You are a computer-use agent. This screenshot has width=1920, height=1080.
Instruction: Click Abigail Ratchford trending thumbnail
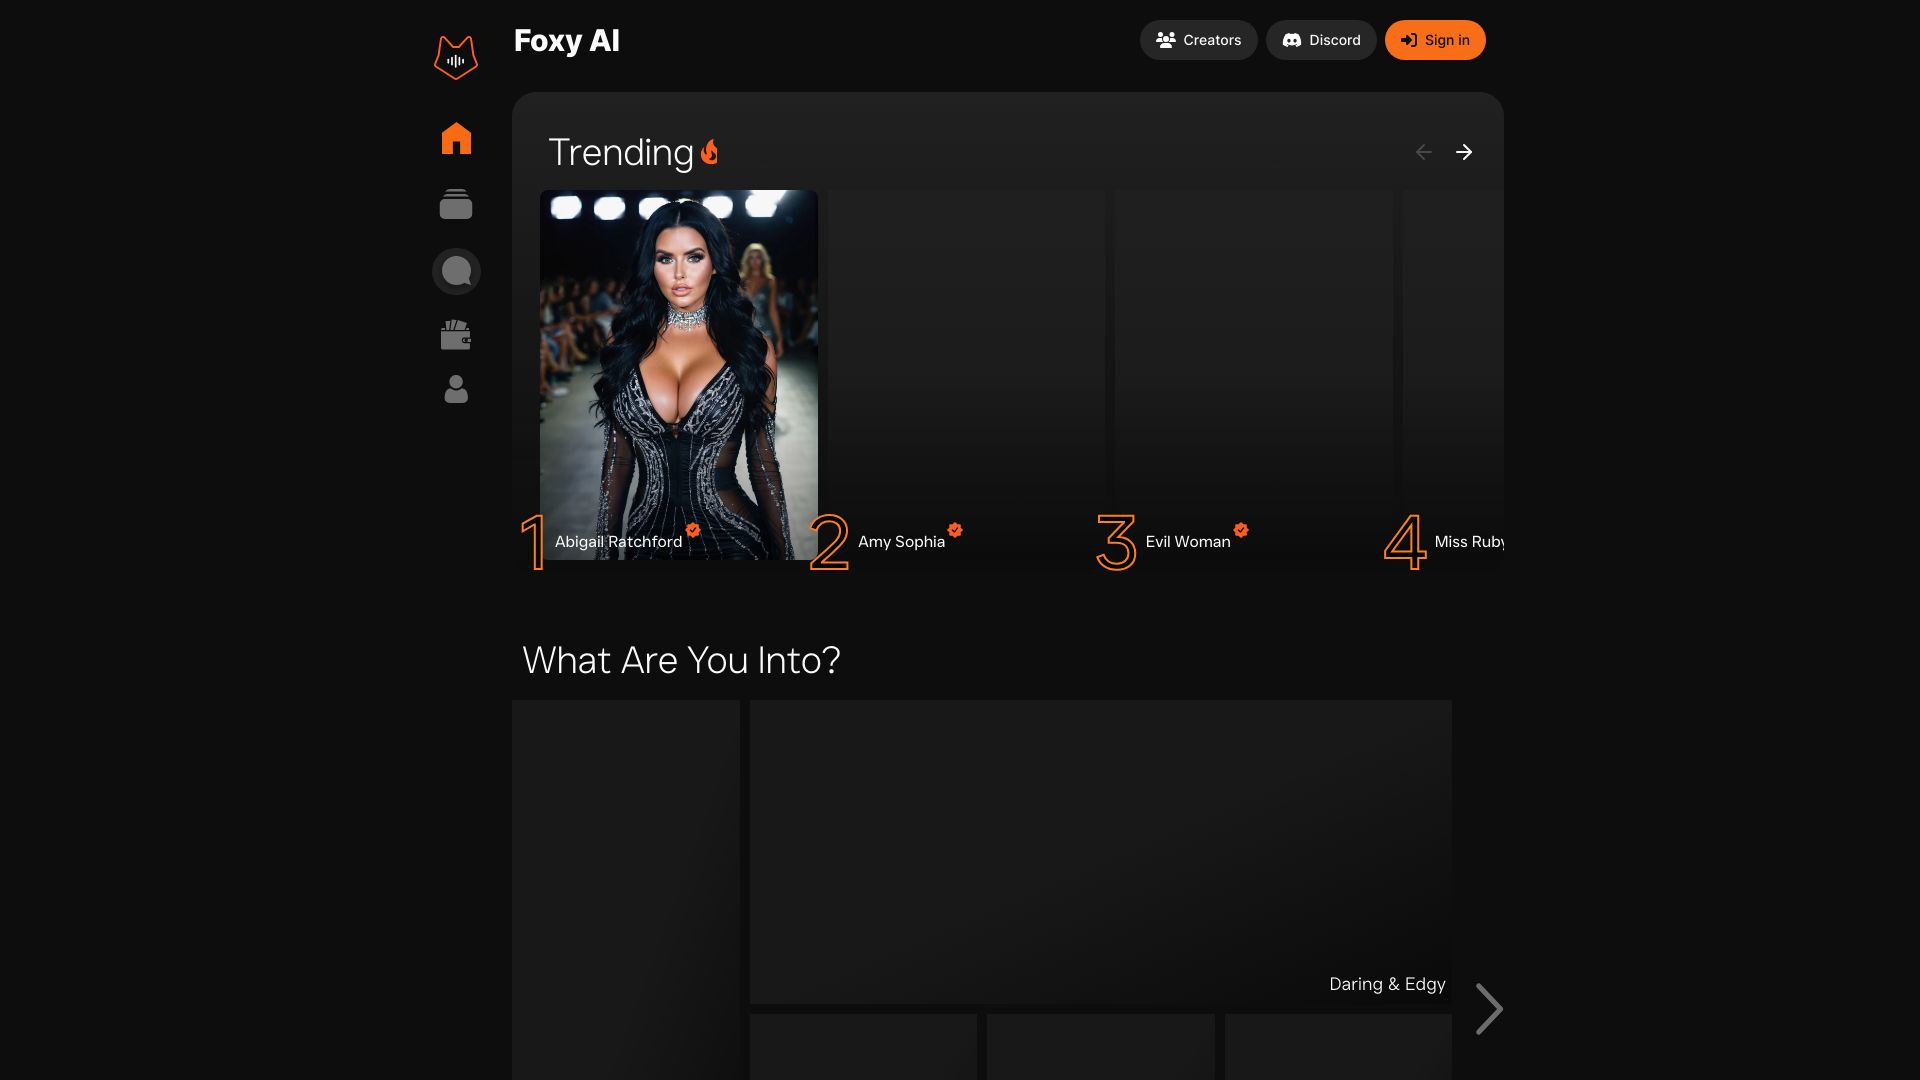[x=678, y=375]
